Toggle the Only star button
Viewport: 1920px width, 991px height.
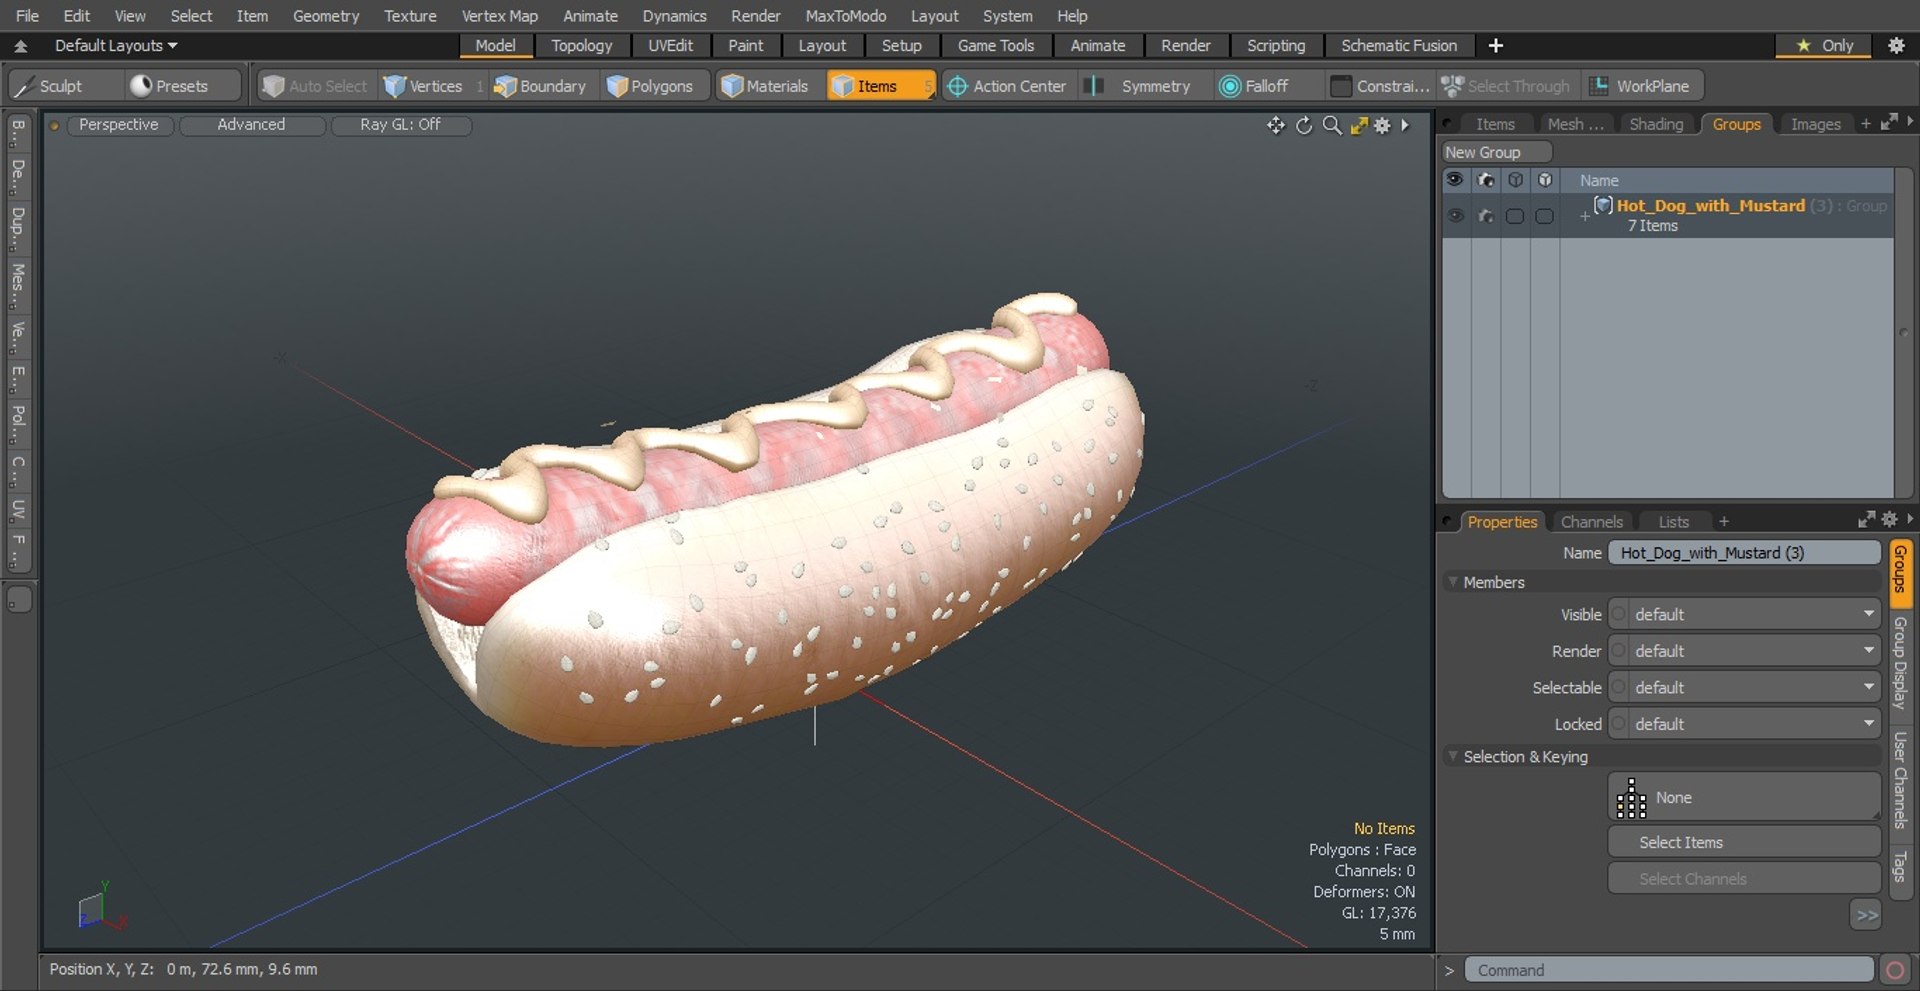pyautogui.click(x=1824, y=45)
